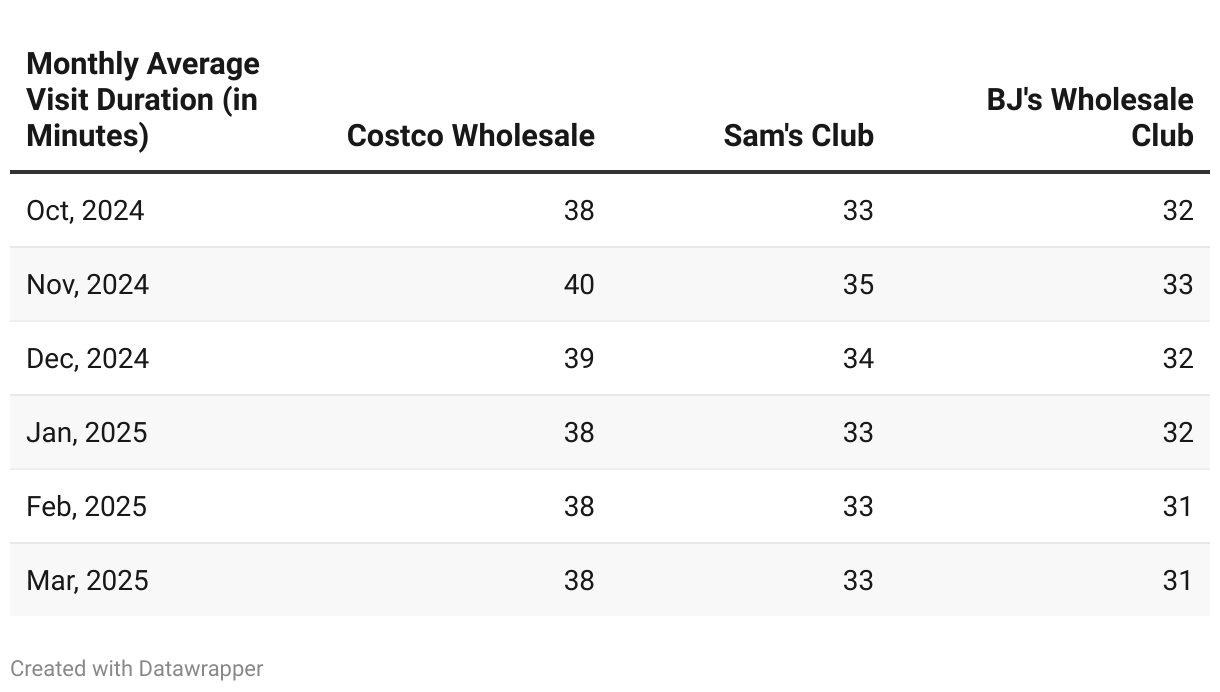This screenshot has height=692, width=1220.
Task: Select the Sam's Club column header
Action: tap(798, 135)
